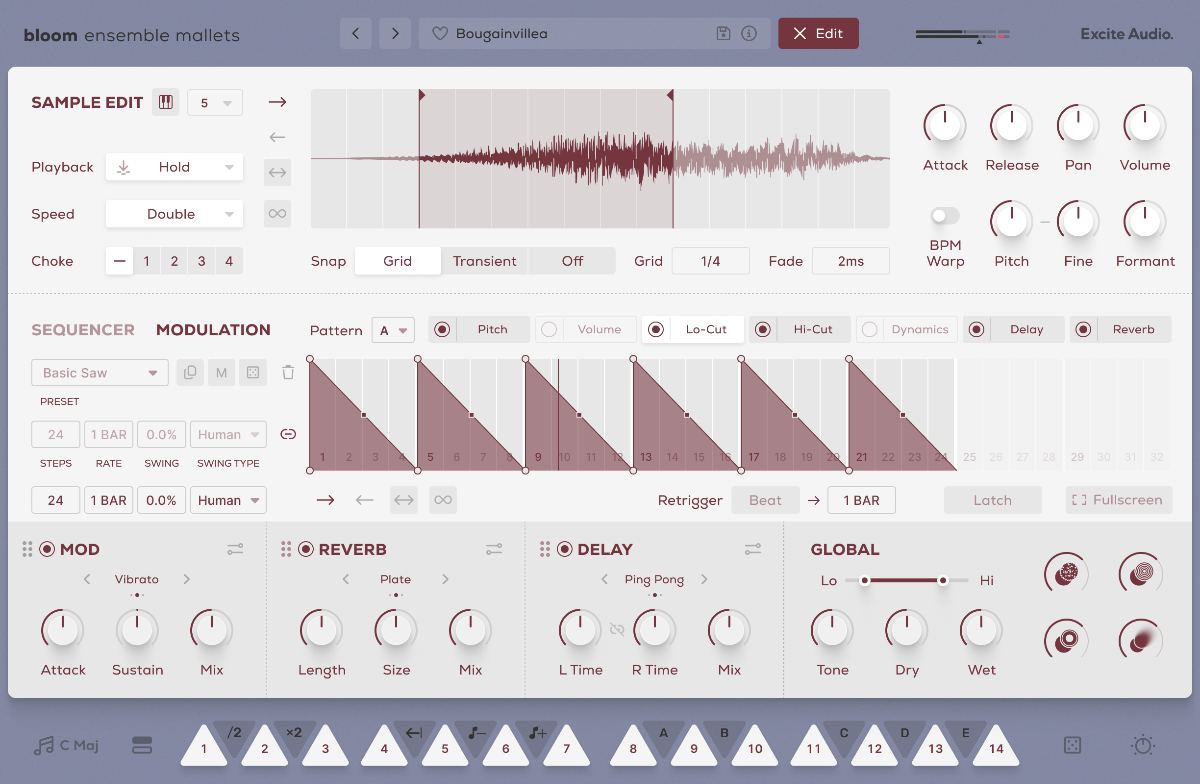This screenshot has height=784, width=1200.
Task: Select Choke group 2
Action: [174, 261]
